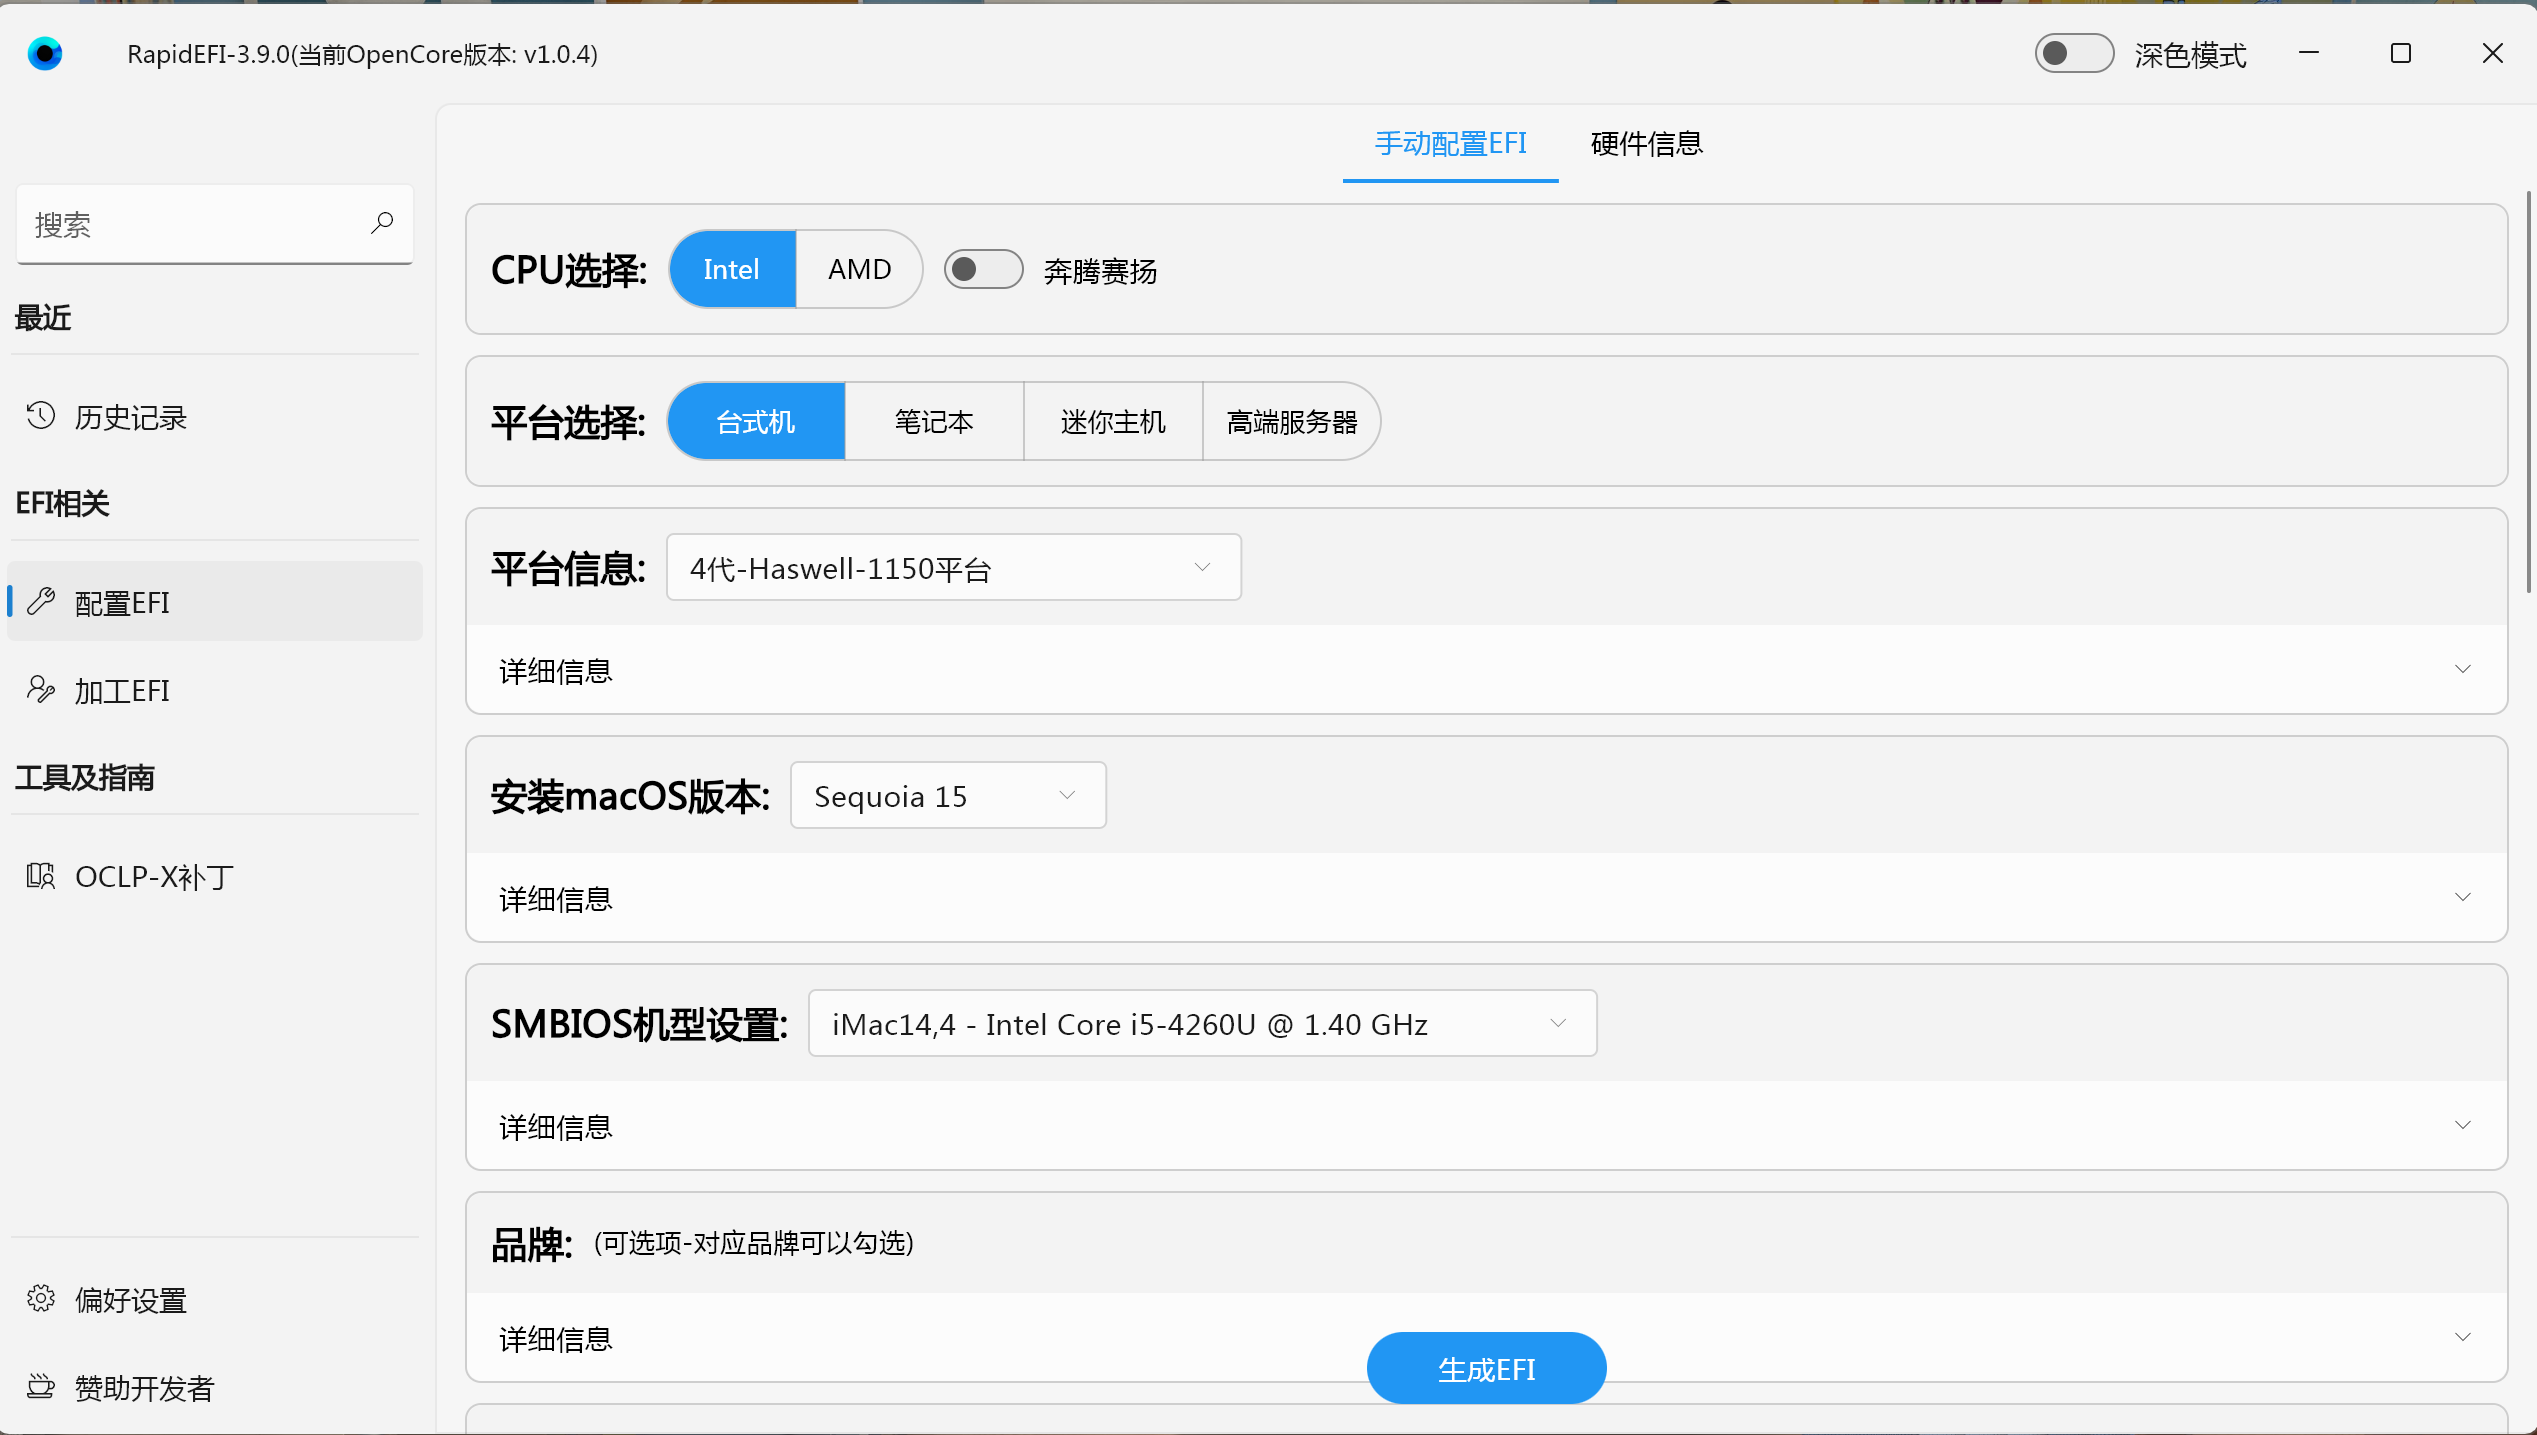Image resolution: width=2537 pixels, height=1435 pixels.
Task: Open the 平台信息 Haswell dropdown
Action: [953, 567]
